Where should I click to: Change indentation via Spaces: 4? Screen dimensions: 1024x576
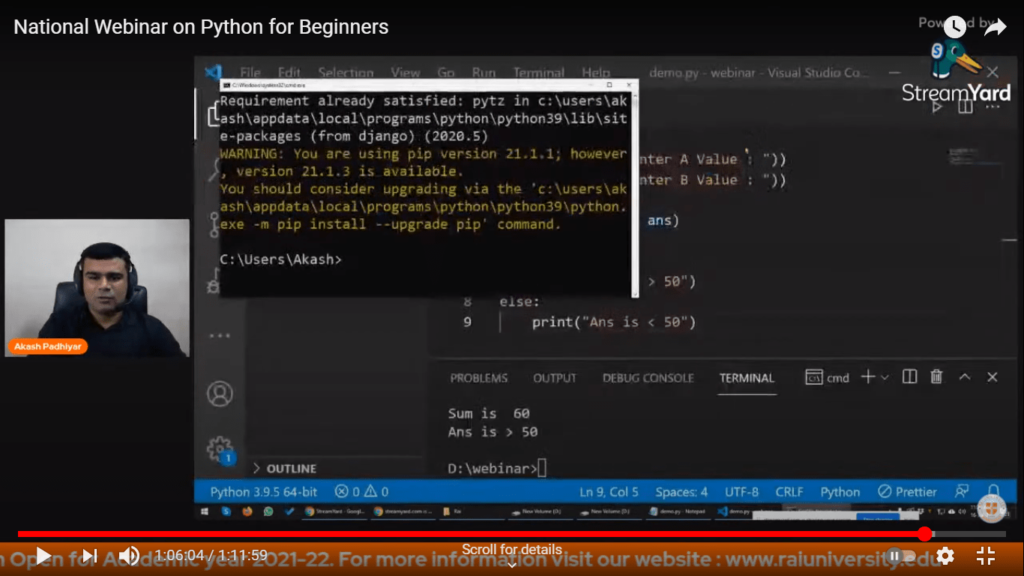coord(681,492)
